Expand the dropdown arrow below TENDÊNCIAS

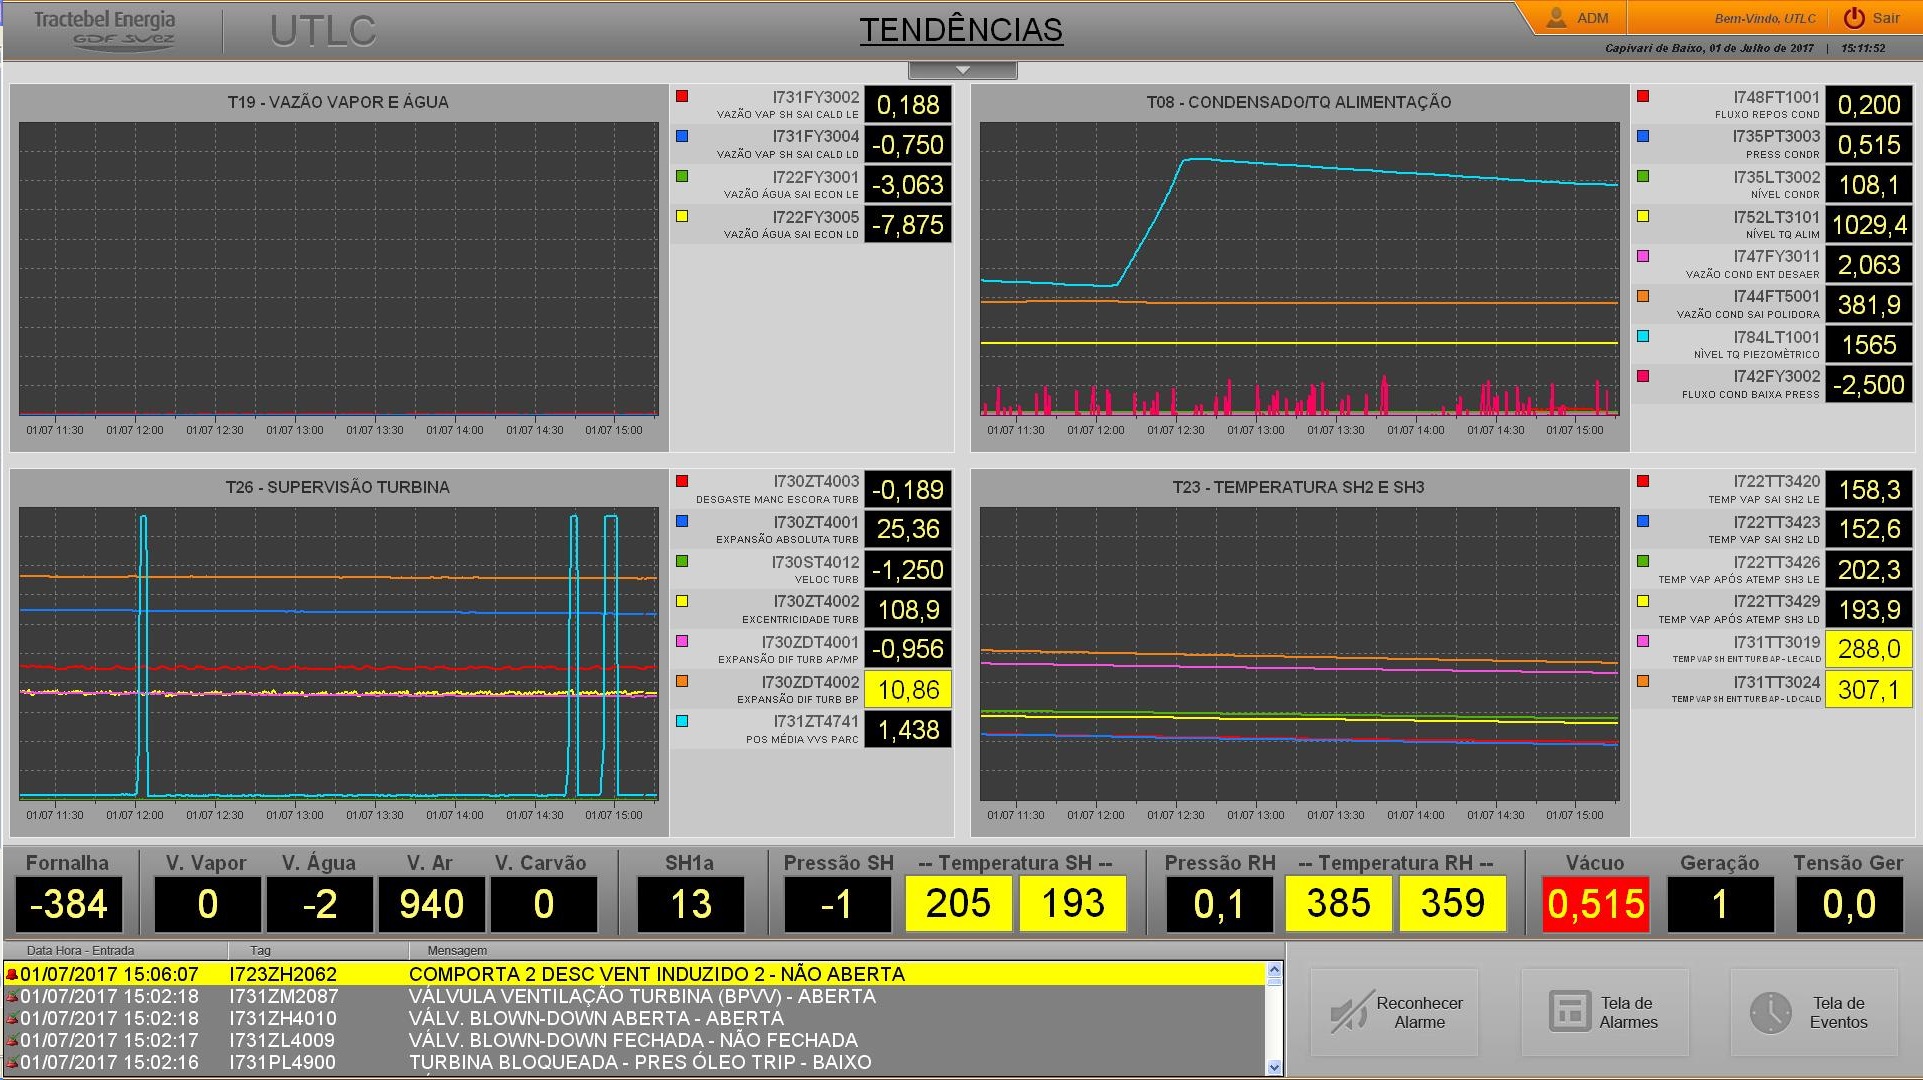click(962, 70)
